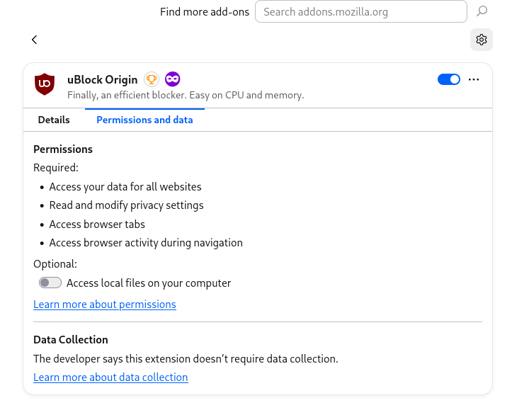Open Learn more about data collection link

click(x=111, y=377)
